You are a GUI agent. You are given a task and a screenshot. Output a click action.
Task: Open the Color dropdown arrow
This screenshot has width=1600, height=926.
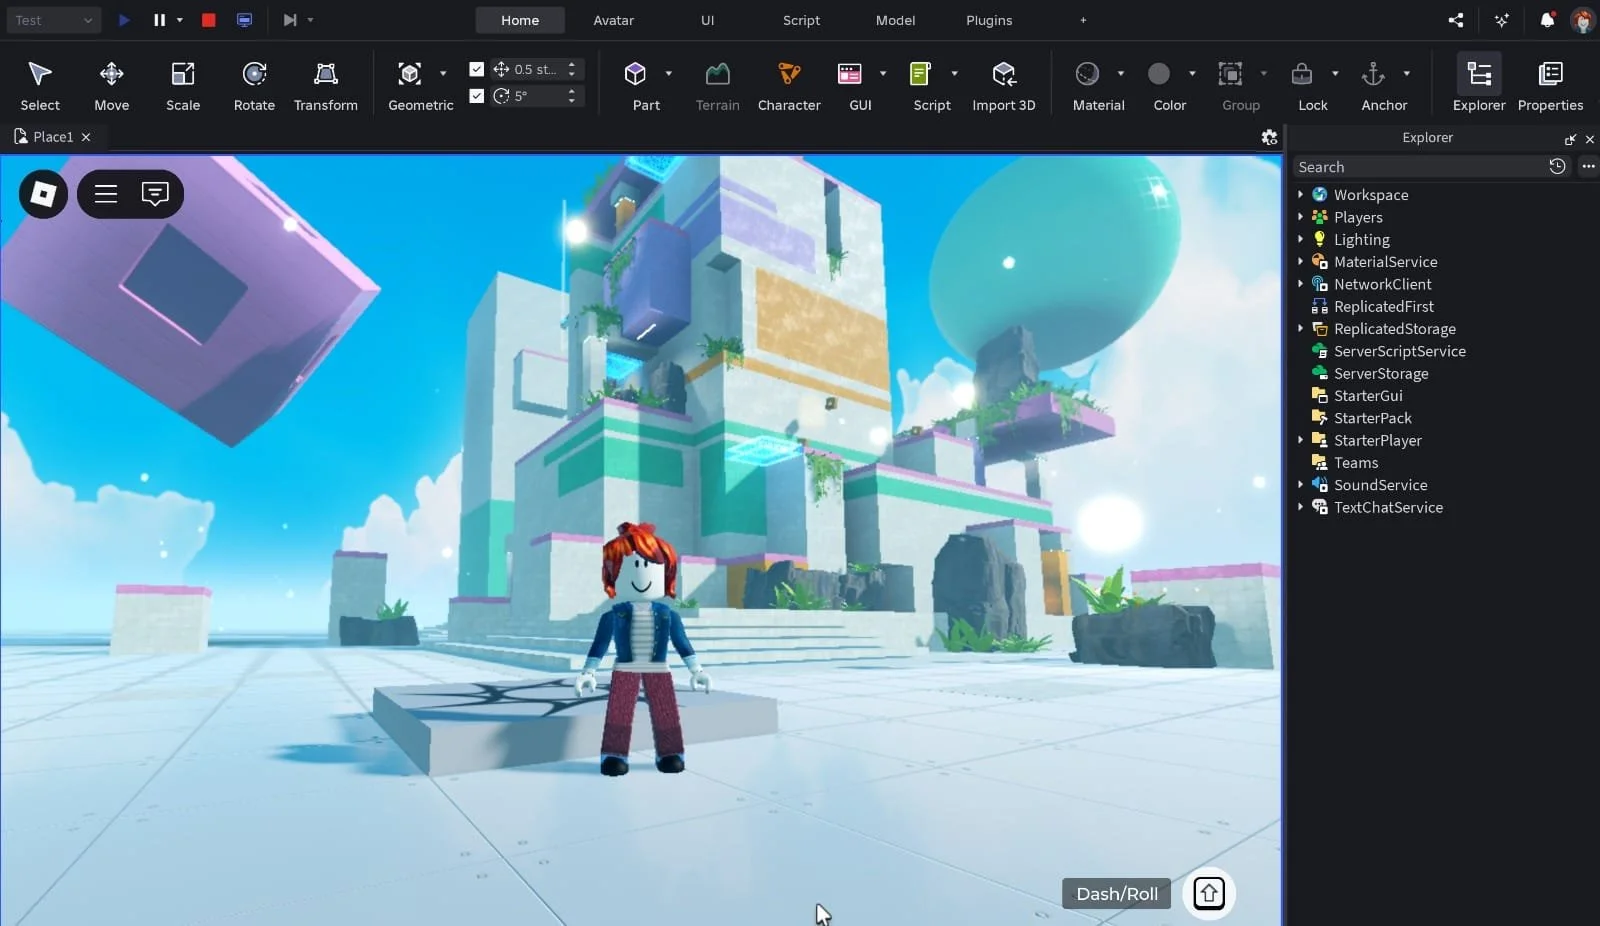pyautogui.click(x=1192, y=74)
